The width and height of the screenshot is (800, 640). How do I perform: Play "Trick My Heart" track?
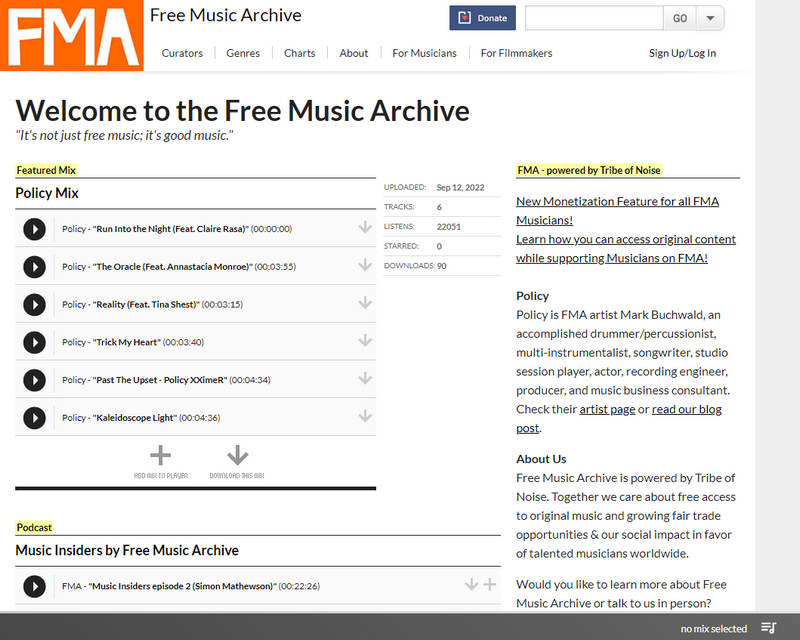pos(34,342)
